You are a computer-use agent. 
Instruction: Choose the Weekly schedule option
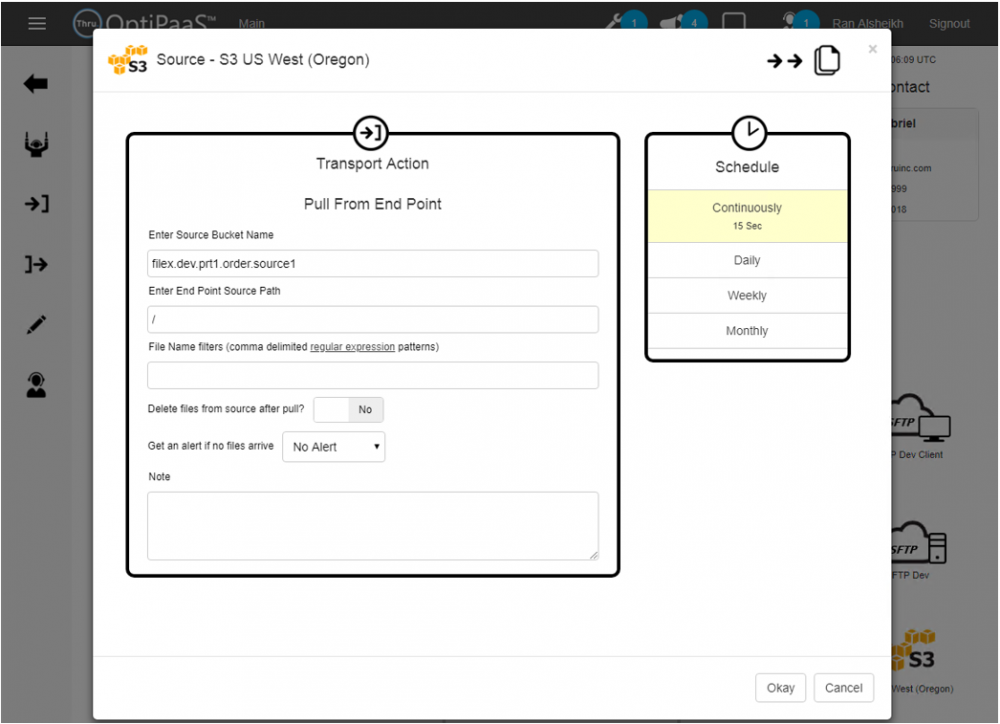747,296
